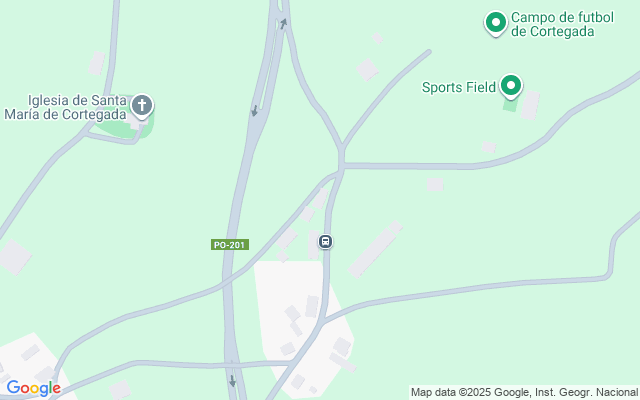640x400 pixels.
Task: Select the building right of Sports Field pin
Action: (x=530, y=105)
